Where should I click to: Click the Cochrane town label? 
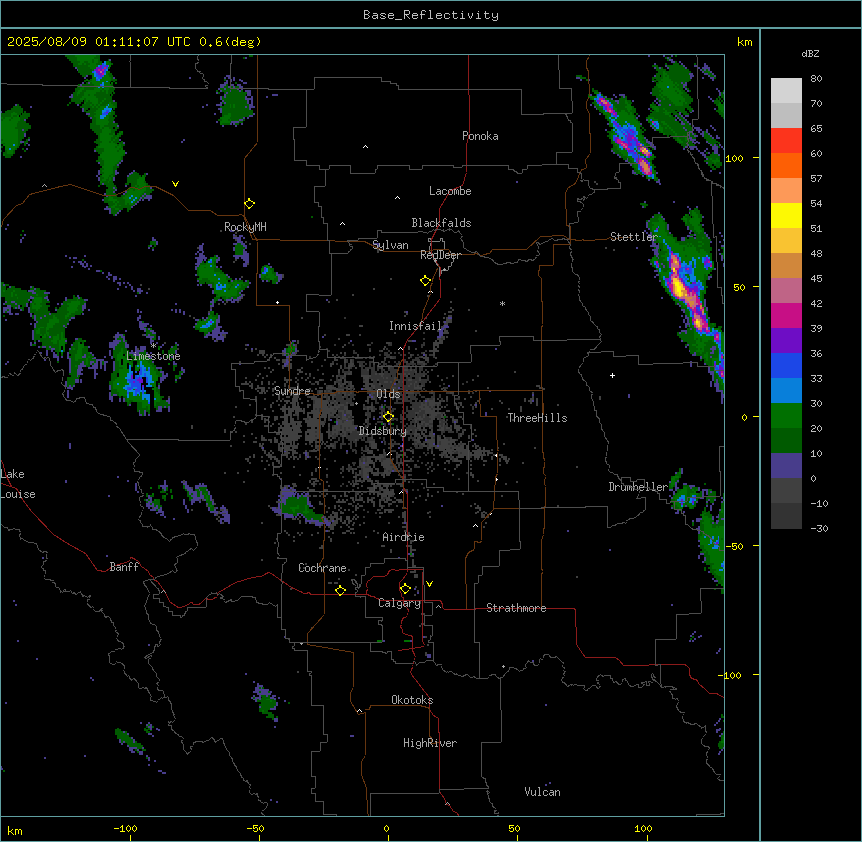pyautogui.click(x=322, y=568)
